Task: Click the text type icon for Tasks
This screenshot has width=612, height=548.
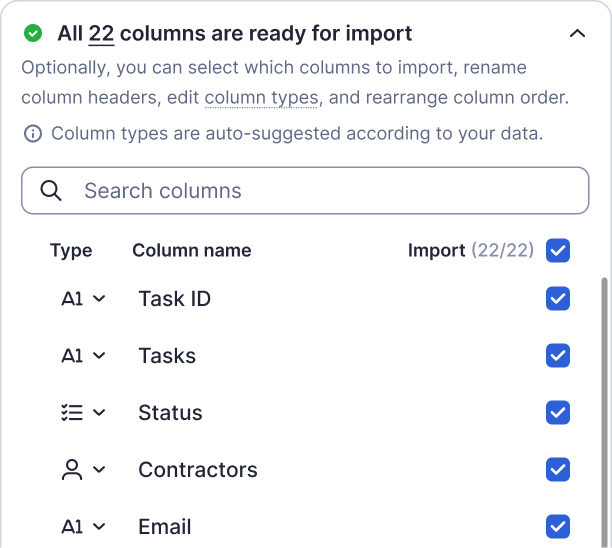Action: point(72,356)
